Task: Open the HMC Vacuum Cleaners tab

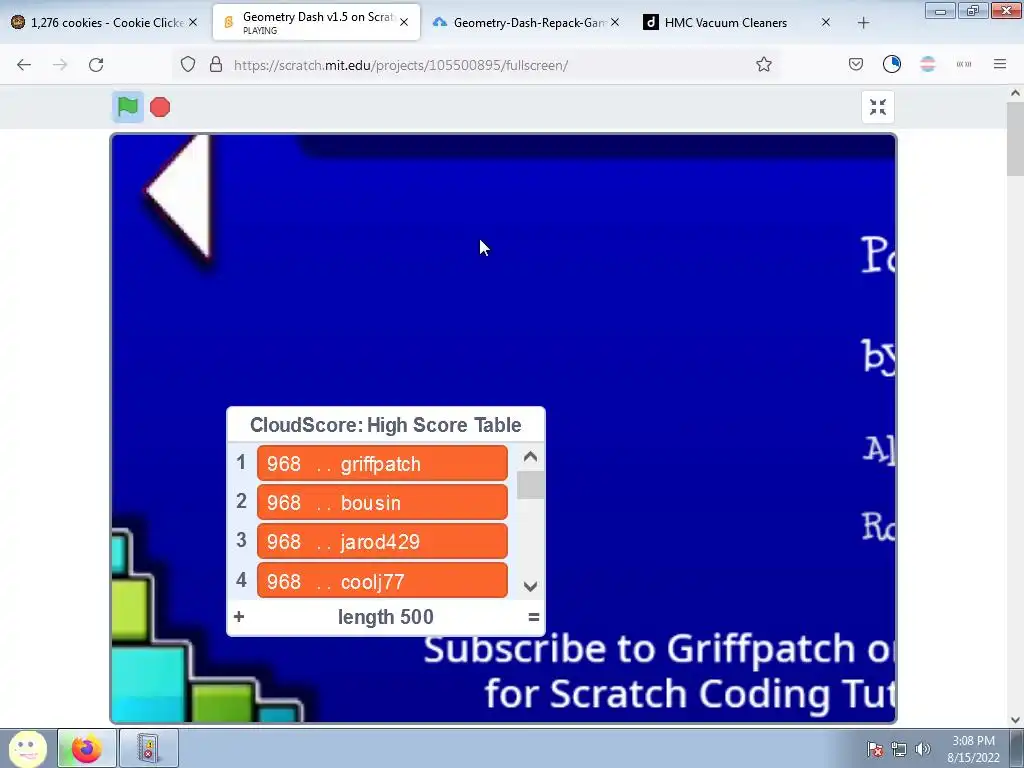Action: click(738, 22)
